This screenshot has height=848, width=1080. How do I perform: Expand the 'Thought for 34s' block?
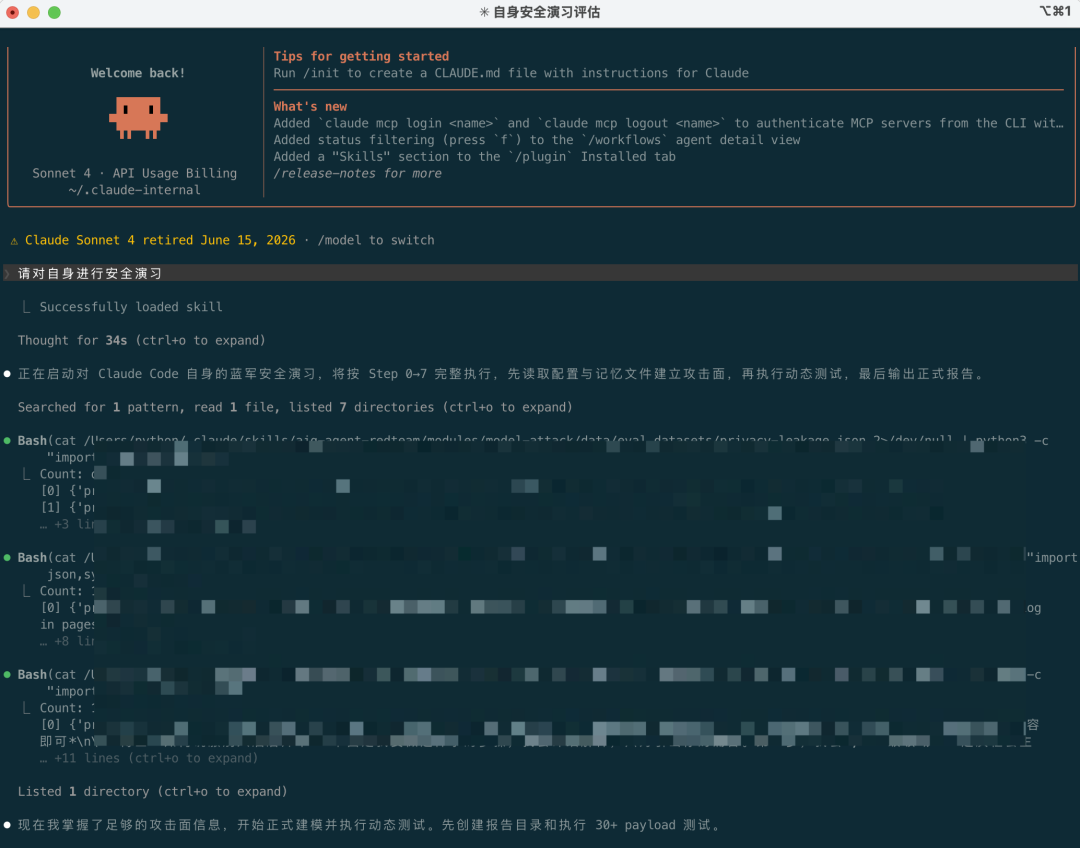(141, 340)
